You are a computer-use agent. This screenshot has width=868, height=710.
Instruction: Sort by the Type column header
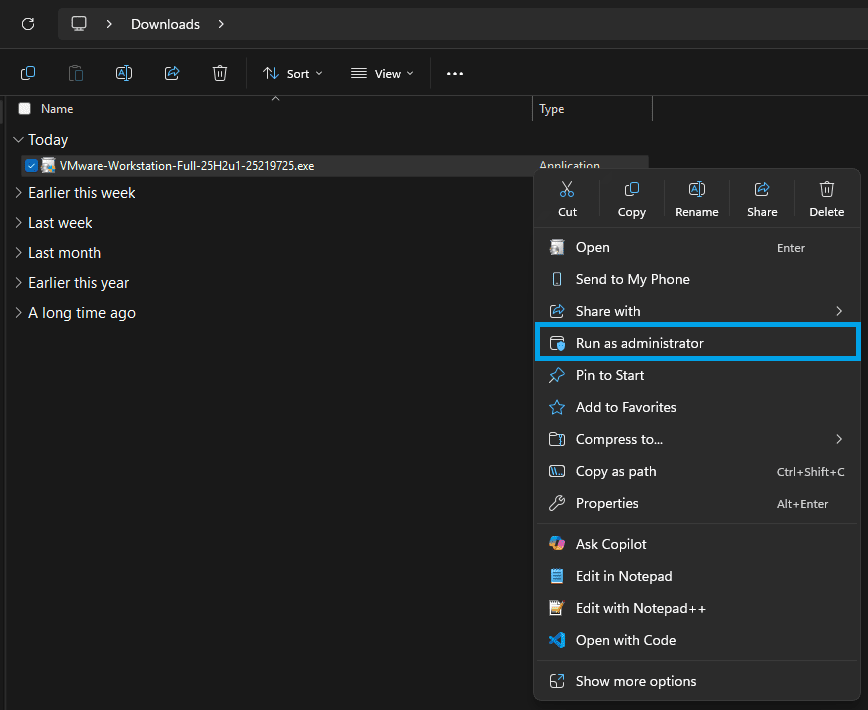tap(552, 109)
